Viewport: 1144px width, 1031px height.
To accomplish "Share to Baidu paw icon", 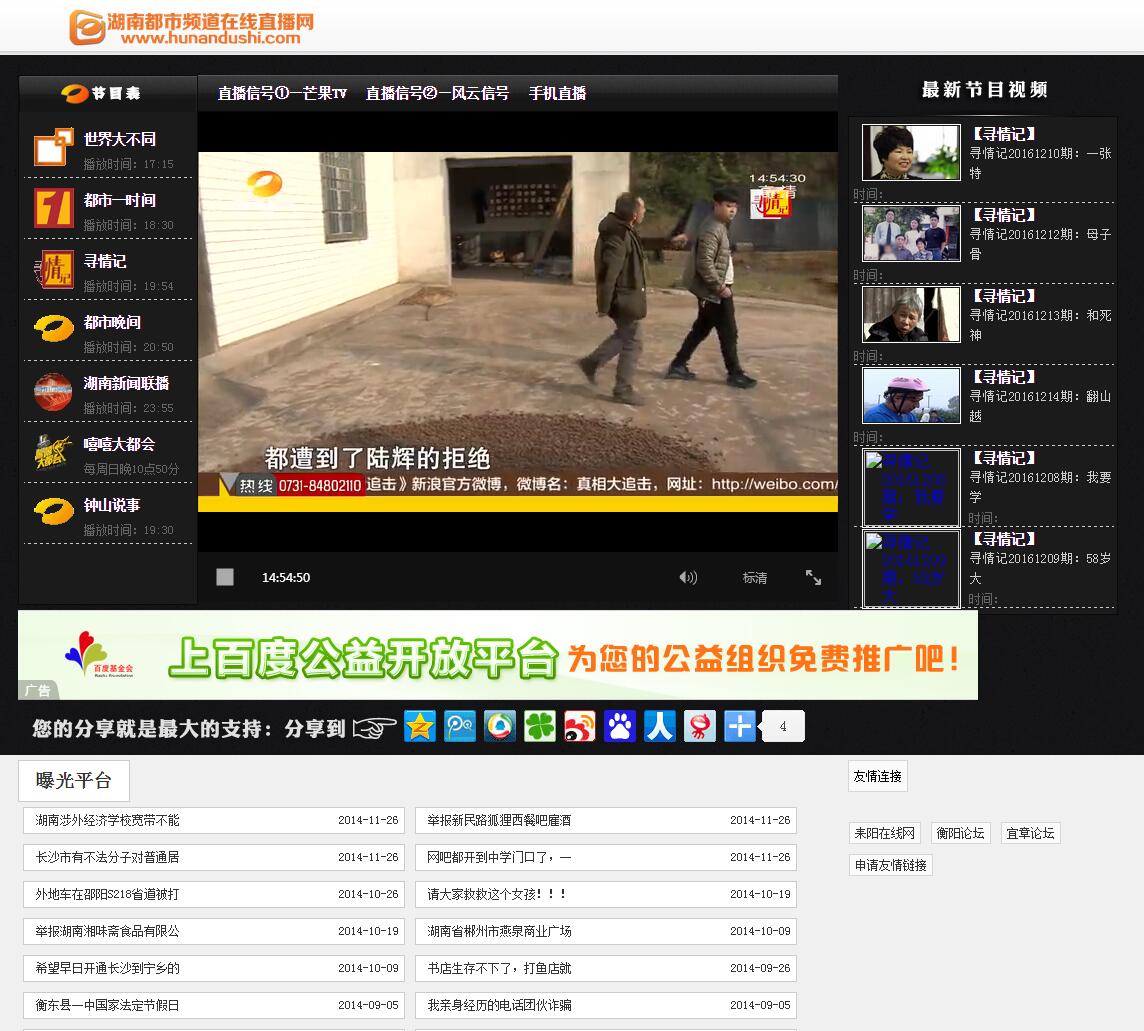I will (x=620, y=726).
